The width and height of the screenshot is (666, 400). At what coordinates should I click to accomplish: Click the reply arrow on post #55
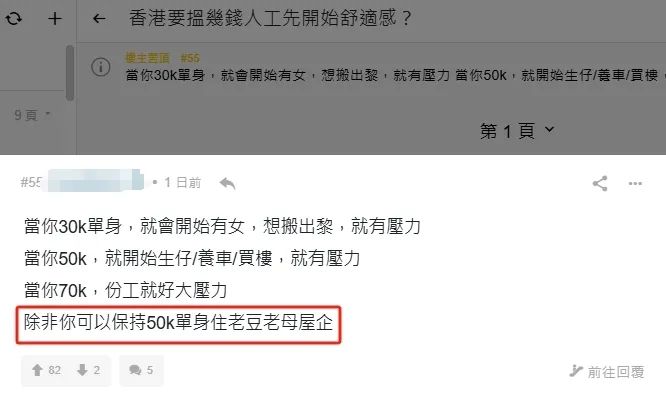pyautogui.click(x=228, y=183)
